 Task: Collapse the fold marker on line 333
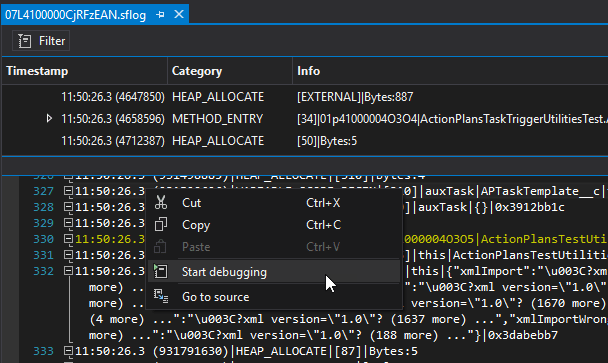(68, 351)
